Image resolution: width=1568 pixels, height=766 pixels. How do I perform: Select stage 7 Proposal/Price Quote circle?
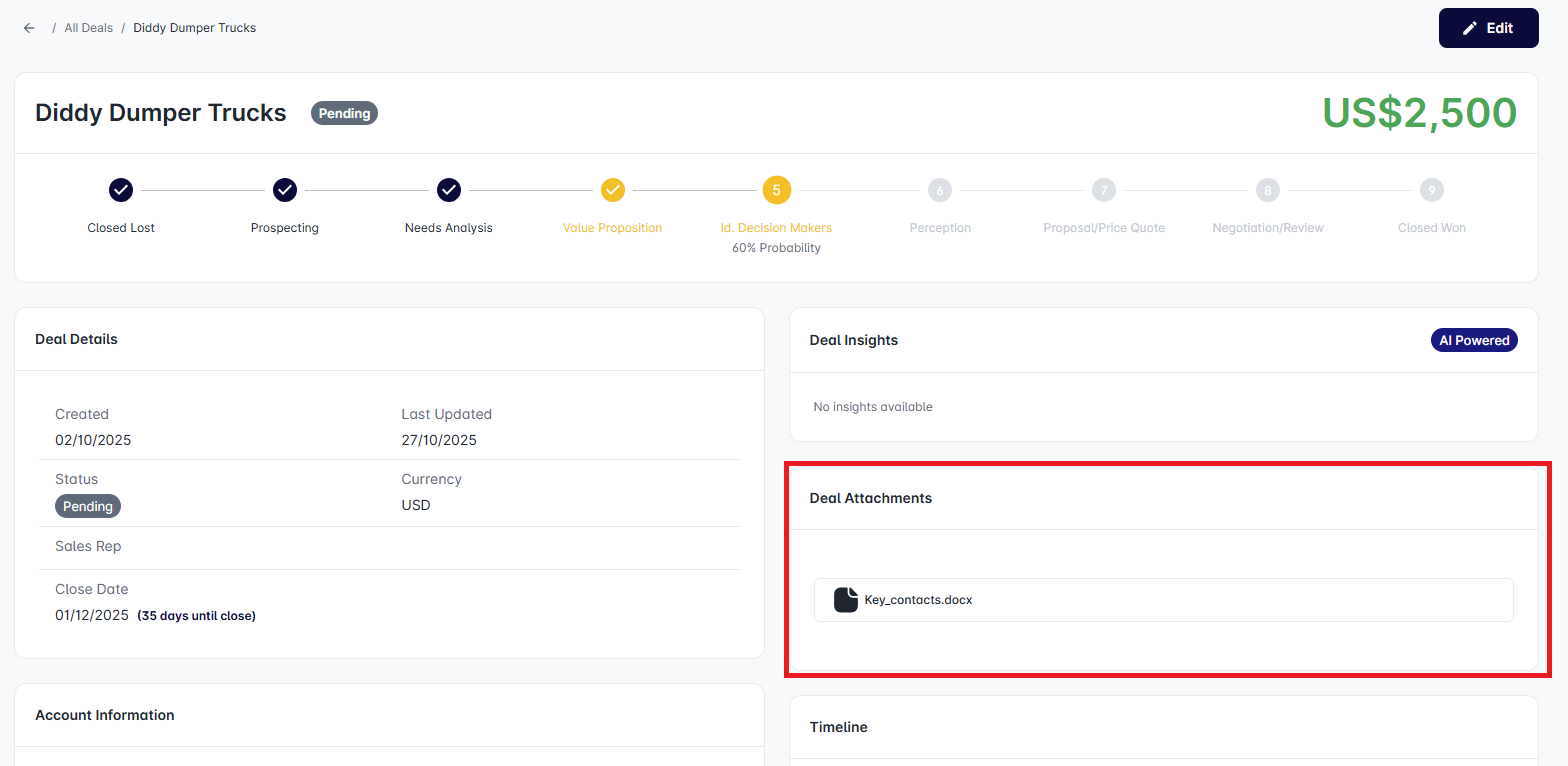1103,190
